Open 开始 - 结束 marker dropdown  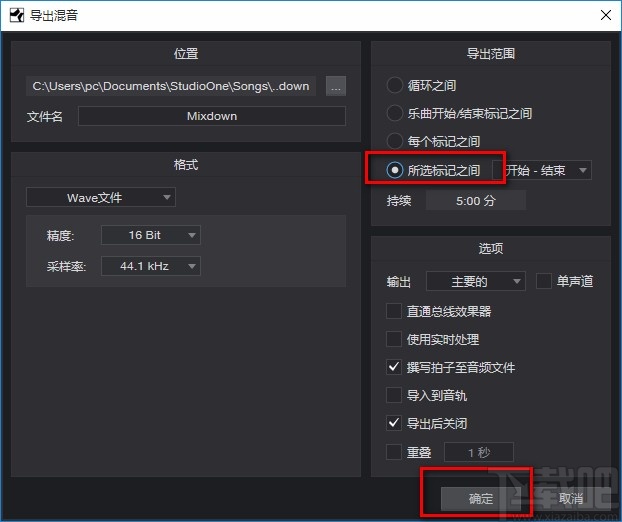(x=542, y=171)
